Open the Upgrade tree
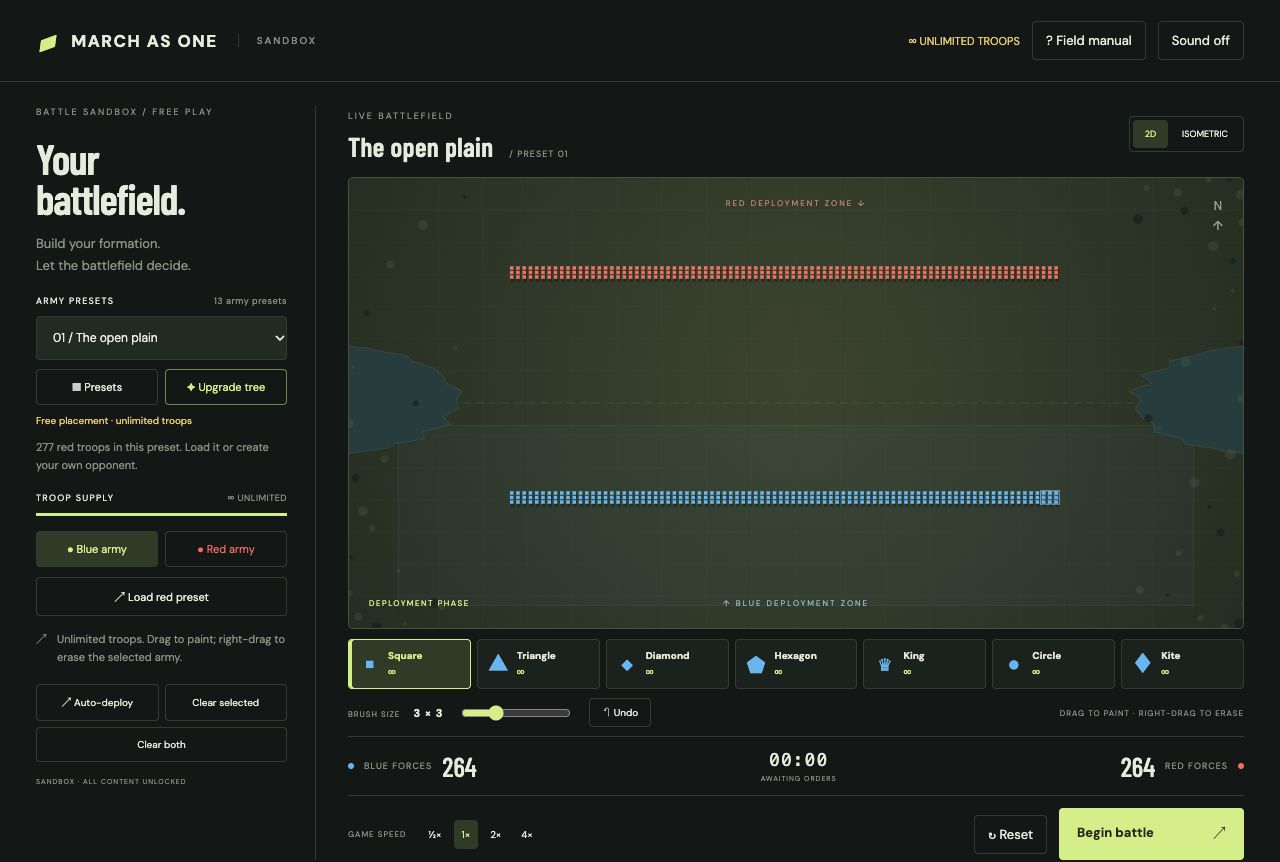The width and height of the screenshot is (1280, 862). coord(226,387)
